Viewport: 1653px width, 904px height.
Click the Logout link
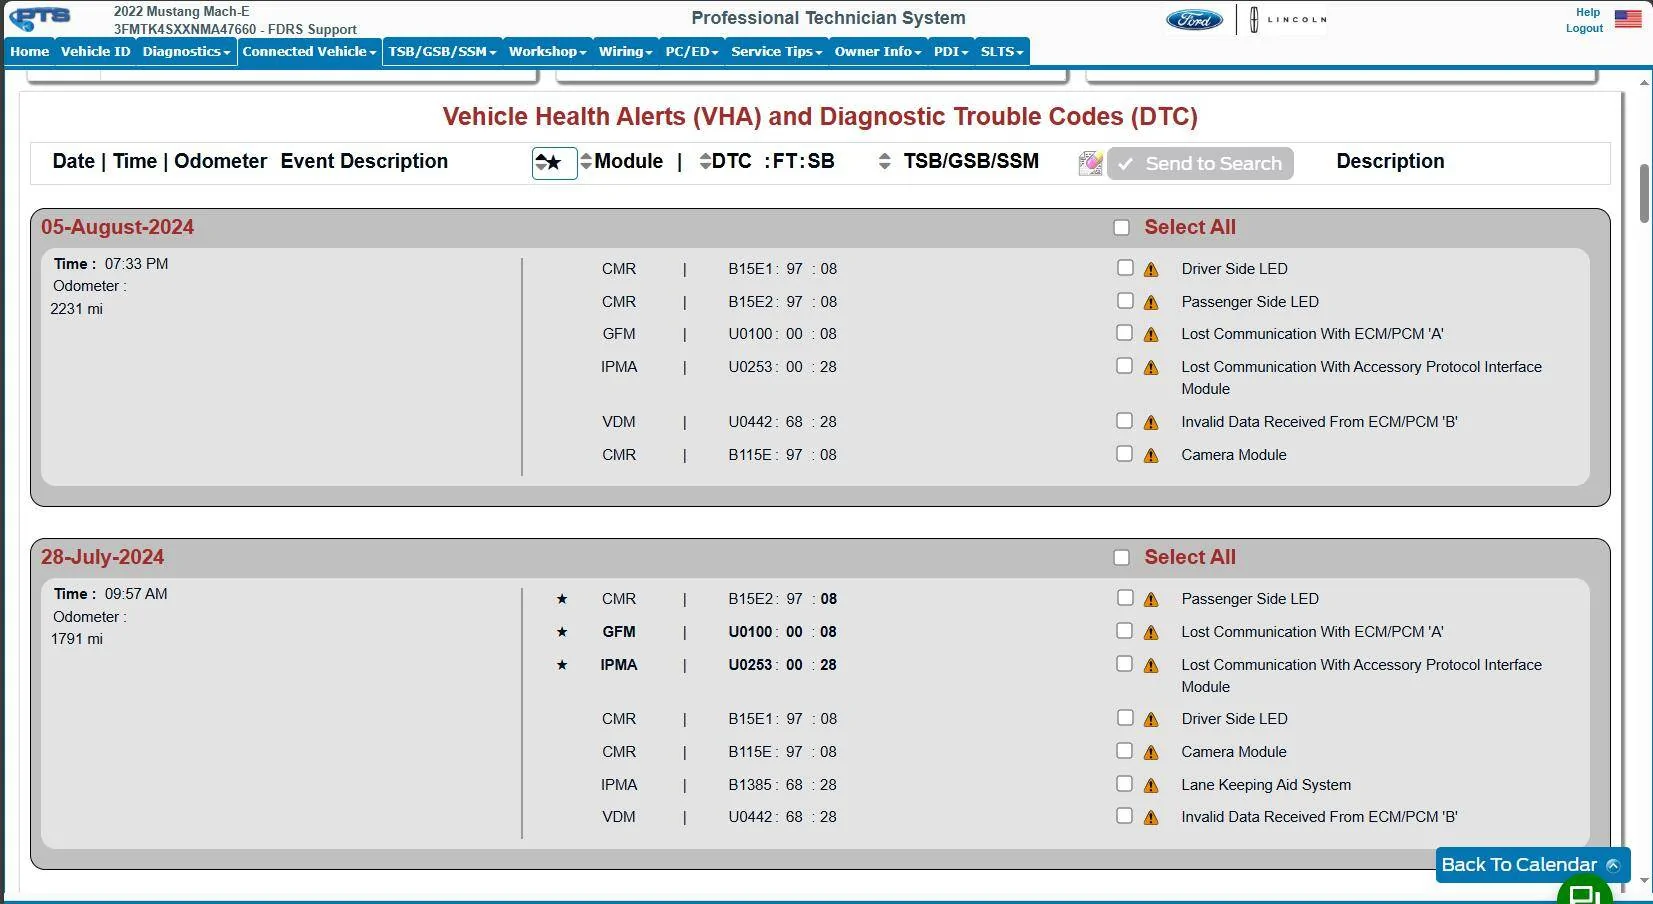(1584, 28)
